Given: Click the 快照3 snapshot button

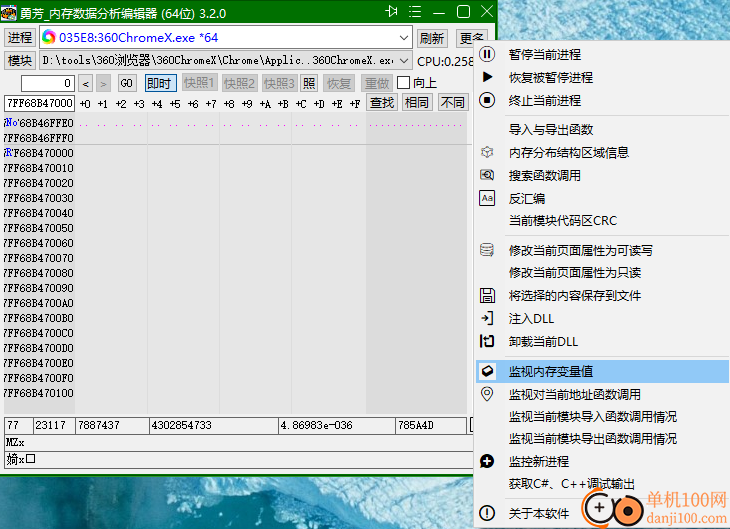Looking at the screenshot, I should [x=279, y=83].
